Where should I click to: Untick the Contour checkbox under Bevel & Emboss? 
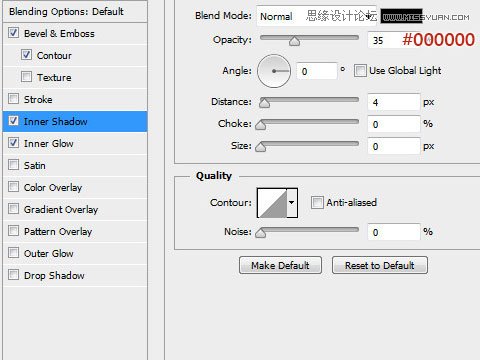(26, 55)
